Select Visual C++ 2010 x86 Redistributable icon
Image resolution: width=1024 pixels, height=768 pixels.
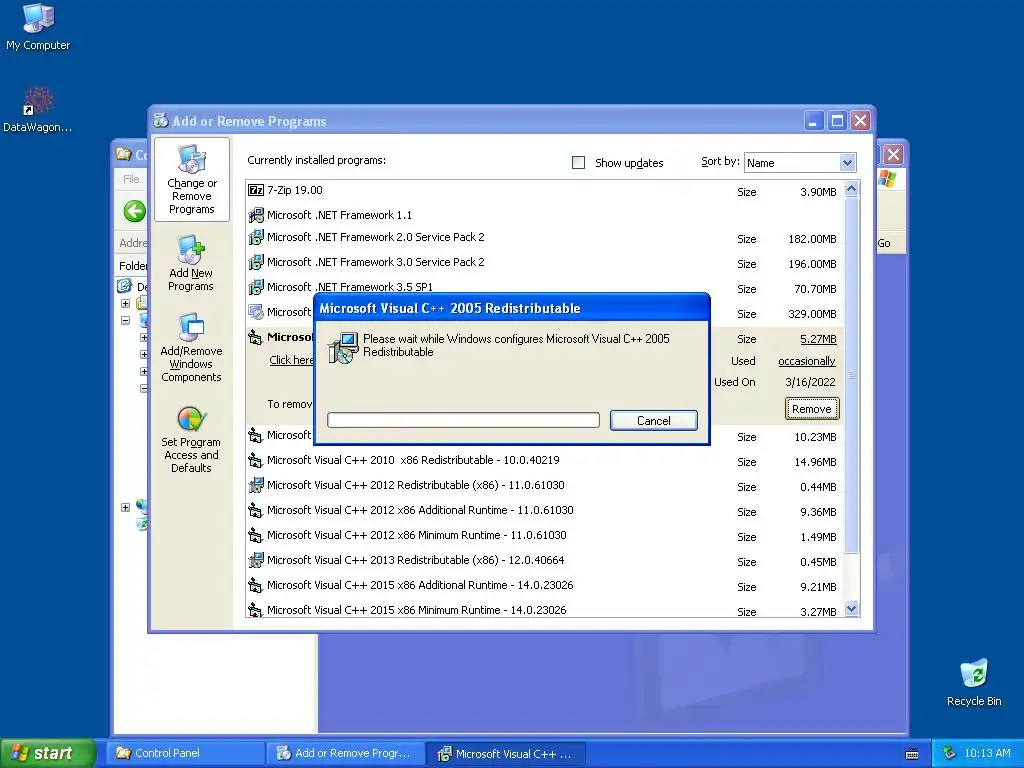(x=255, y=460)
